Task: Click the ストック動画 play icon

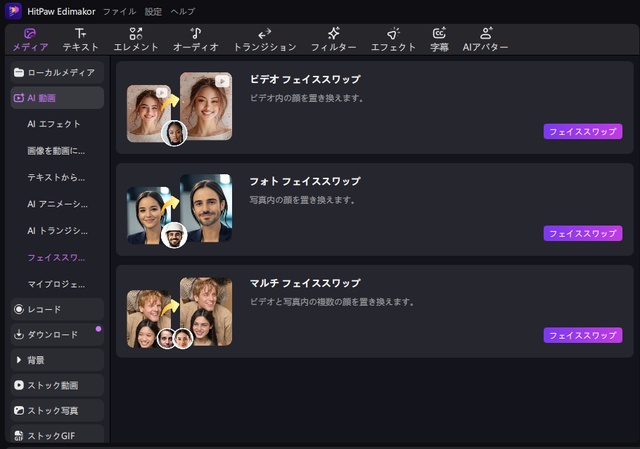Action: pyautogui.click(x=19, y=385)
